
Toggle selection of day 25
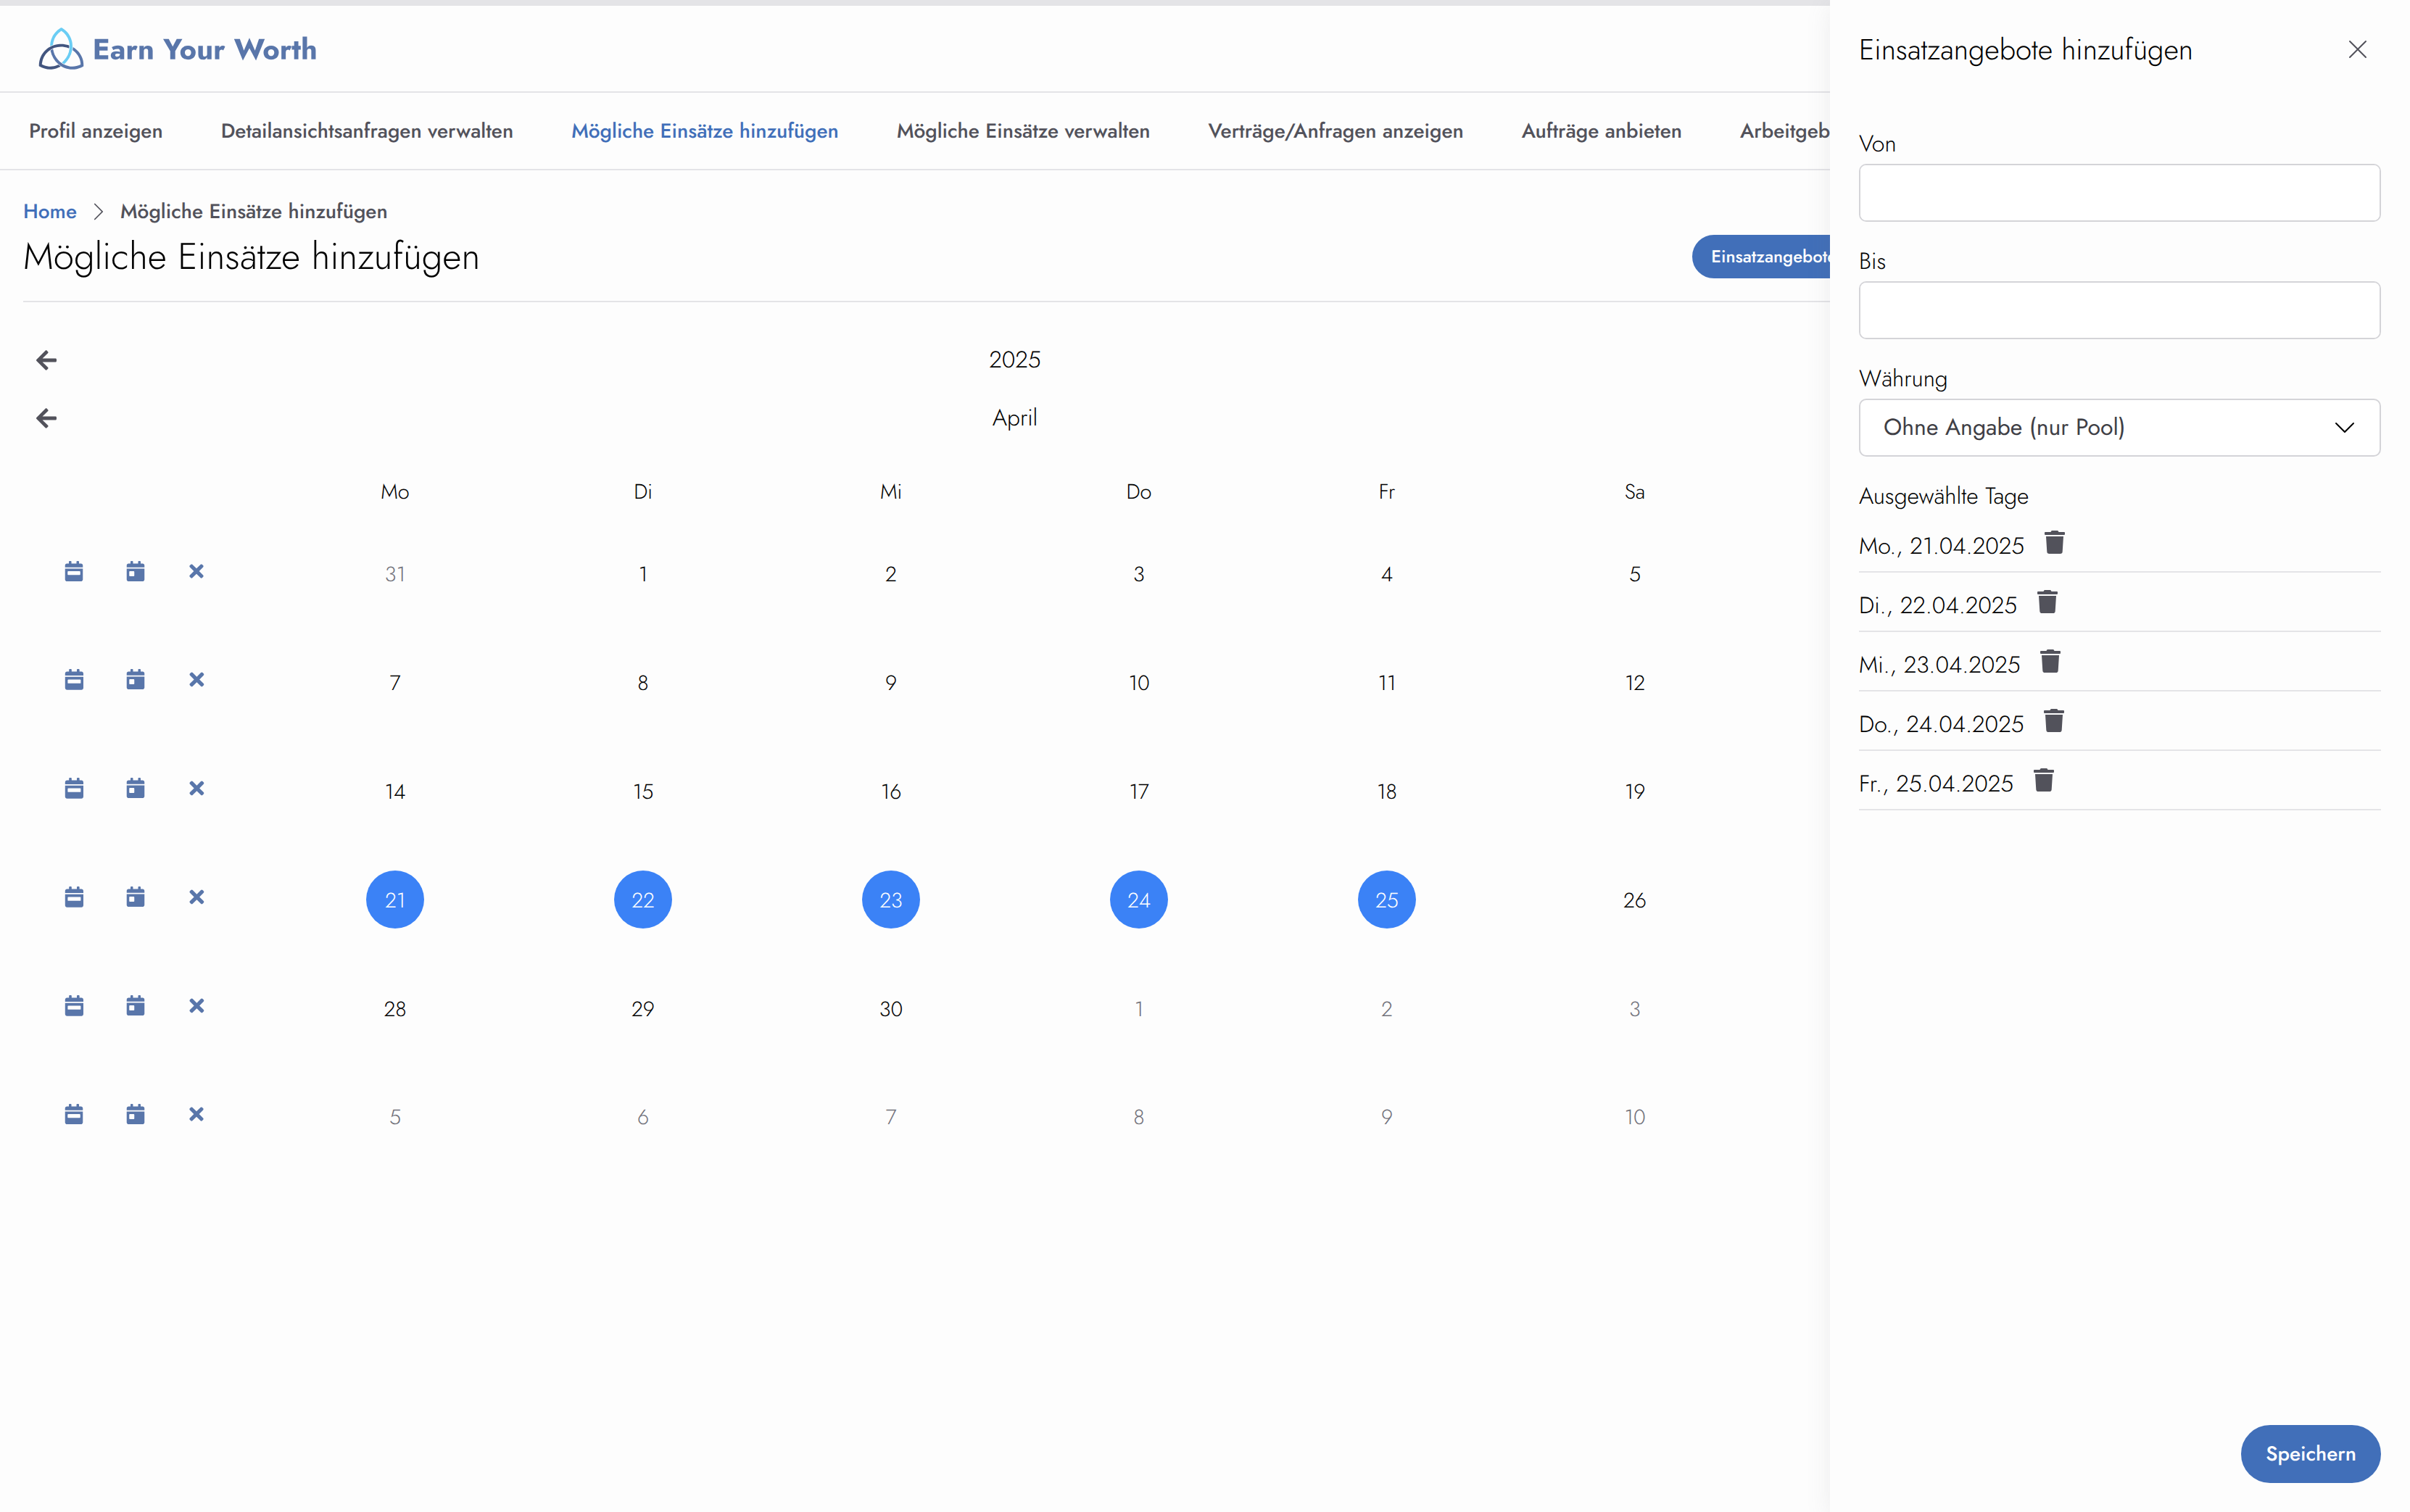coord(1386,900)
